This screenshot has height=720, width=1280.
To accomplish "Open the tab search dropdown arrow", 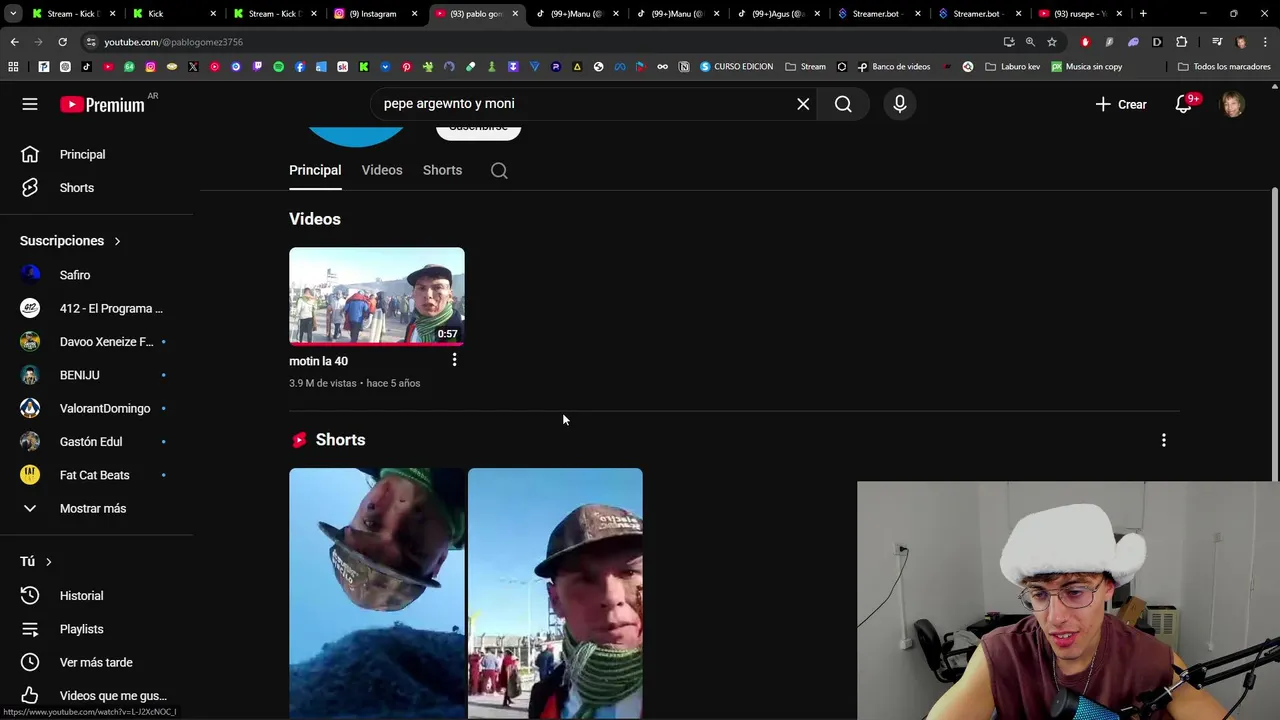I will click(13, 14).
